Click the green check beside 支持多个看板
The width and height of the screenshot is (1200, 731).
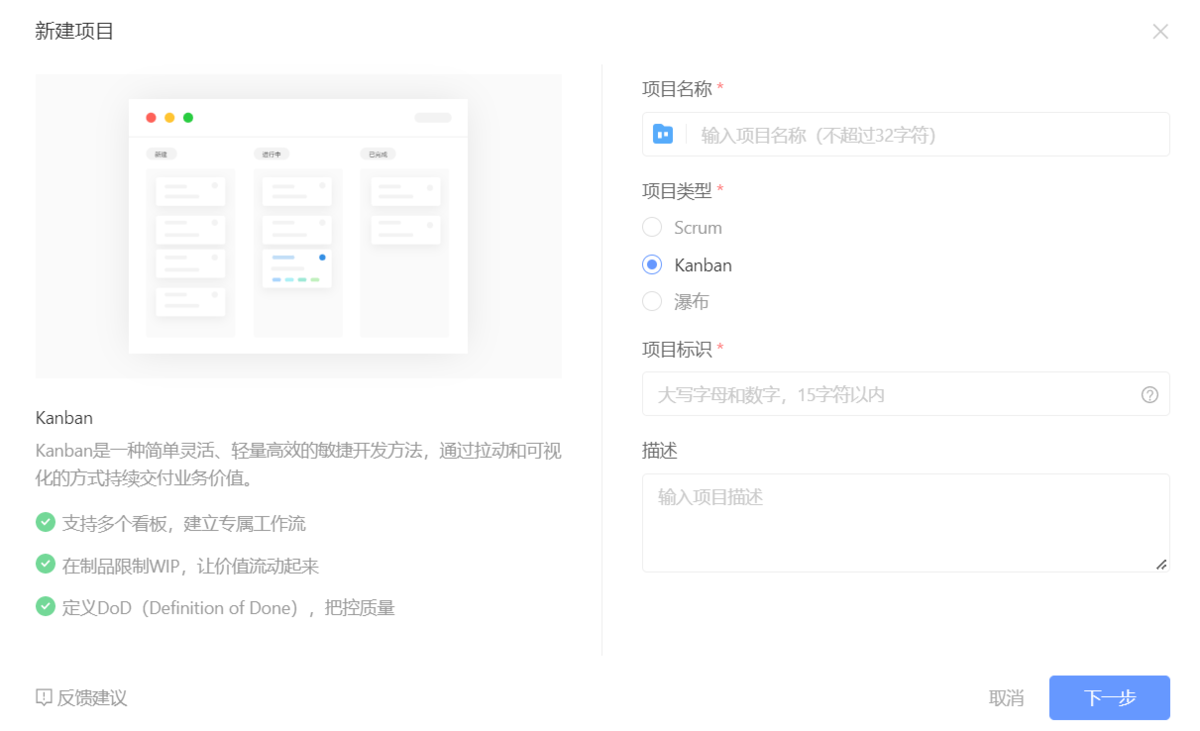click(45, 522)
